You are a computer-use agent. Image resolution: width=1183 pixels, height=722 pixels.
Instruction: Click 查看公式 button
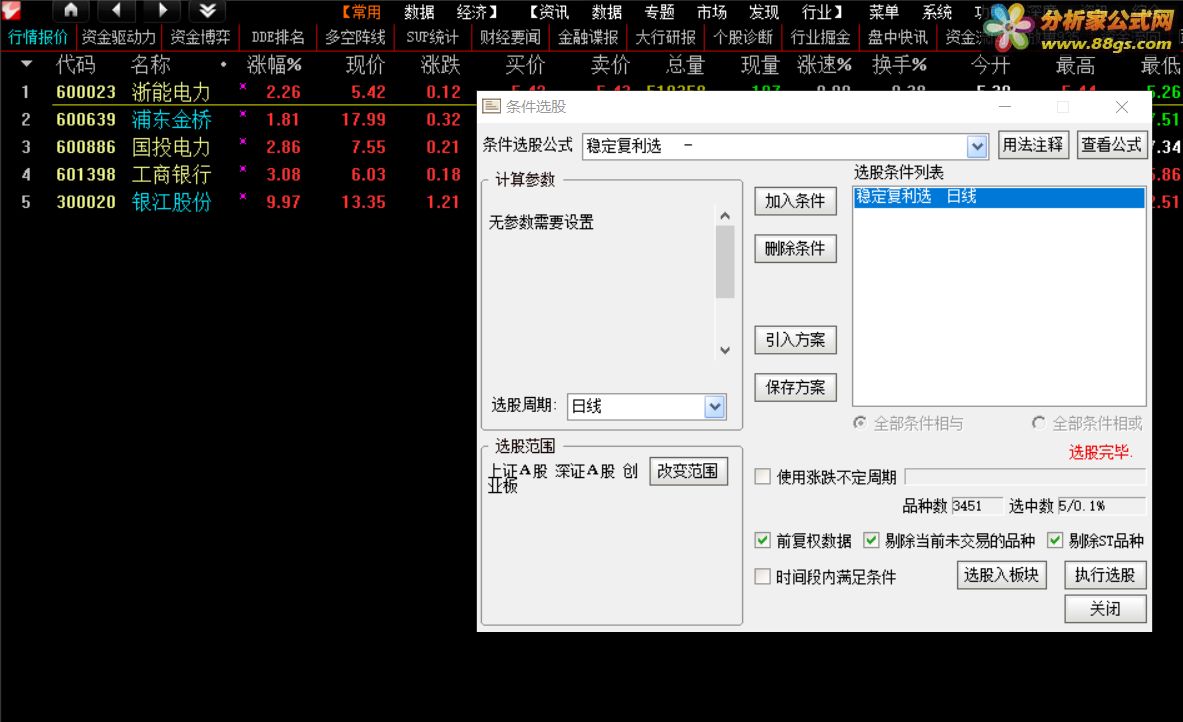(1111, 145)
